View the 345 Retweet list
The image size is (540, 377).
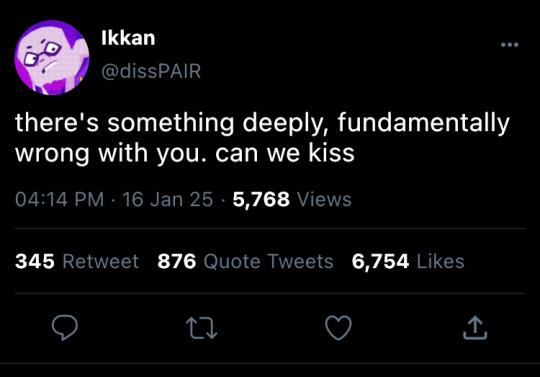[x=77, y=261]
